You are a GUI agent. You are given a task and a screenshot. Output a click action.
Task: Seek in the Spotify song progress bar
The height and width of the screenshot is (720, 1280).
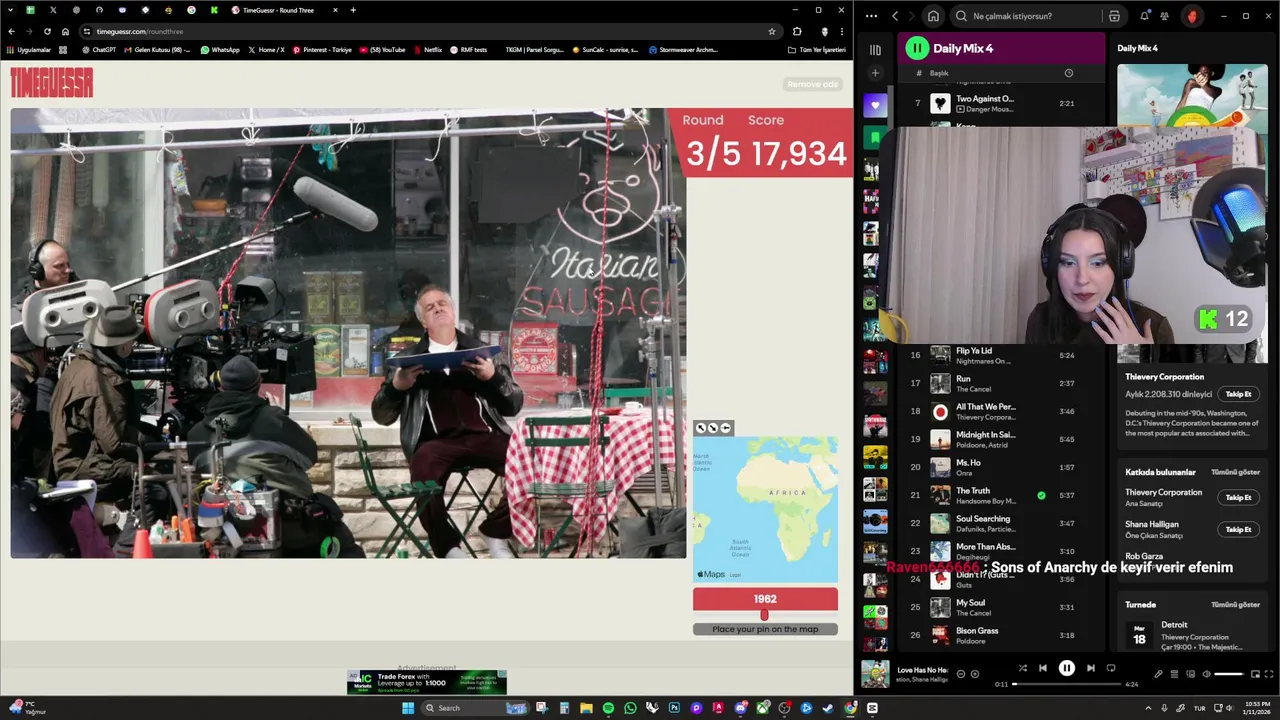click(1066, 684)
